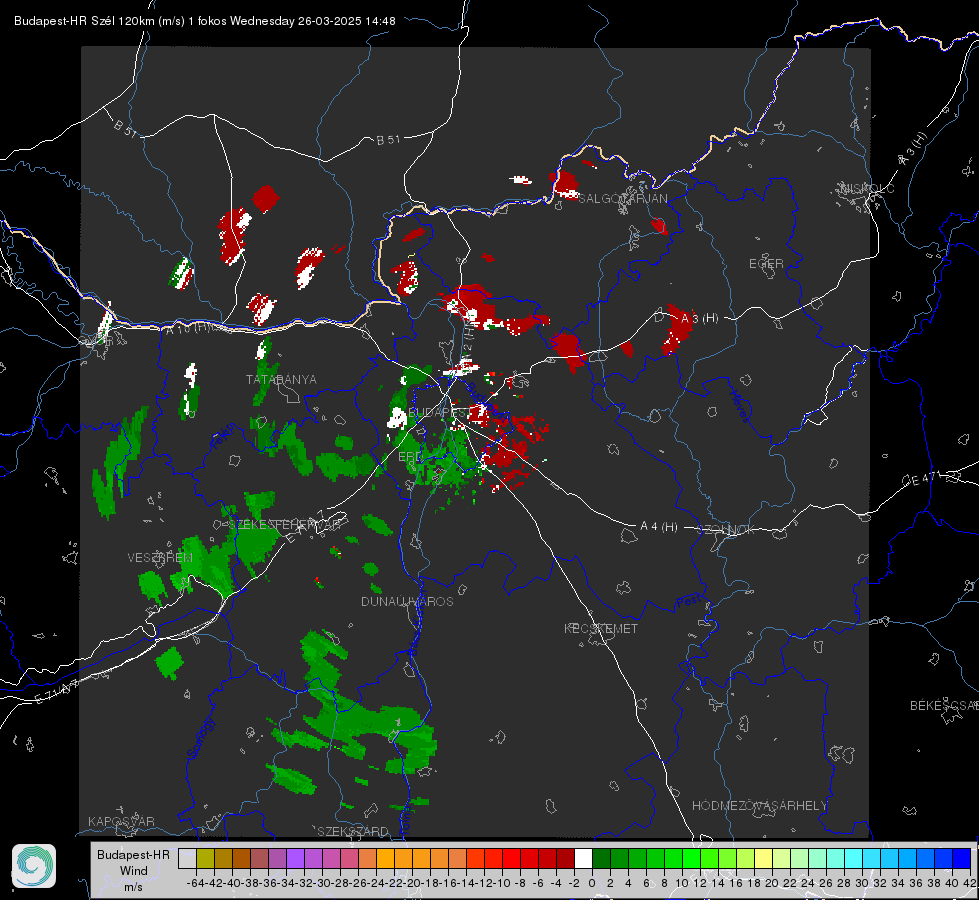Click the 'B 51' label at map top-center

click(x=388, y=140)
